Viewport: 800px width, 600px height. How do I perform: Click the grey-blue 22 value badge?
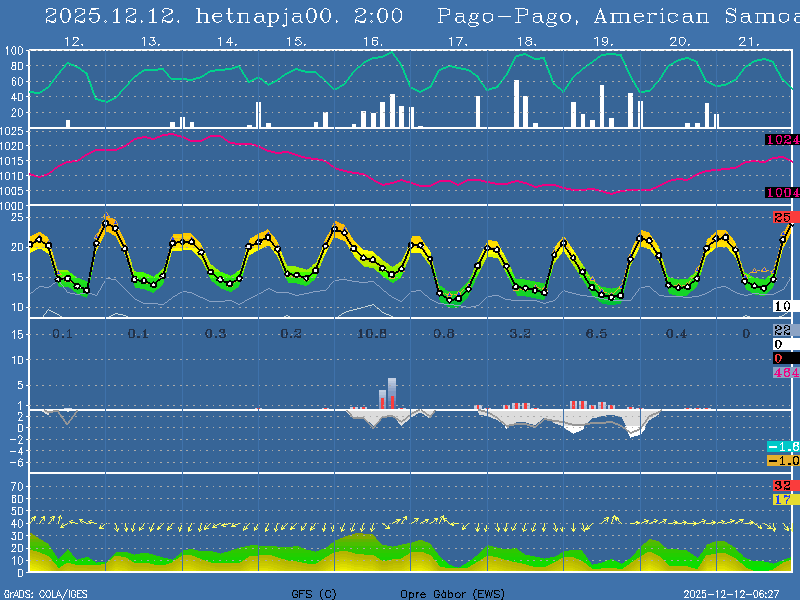[783, 330]
